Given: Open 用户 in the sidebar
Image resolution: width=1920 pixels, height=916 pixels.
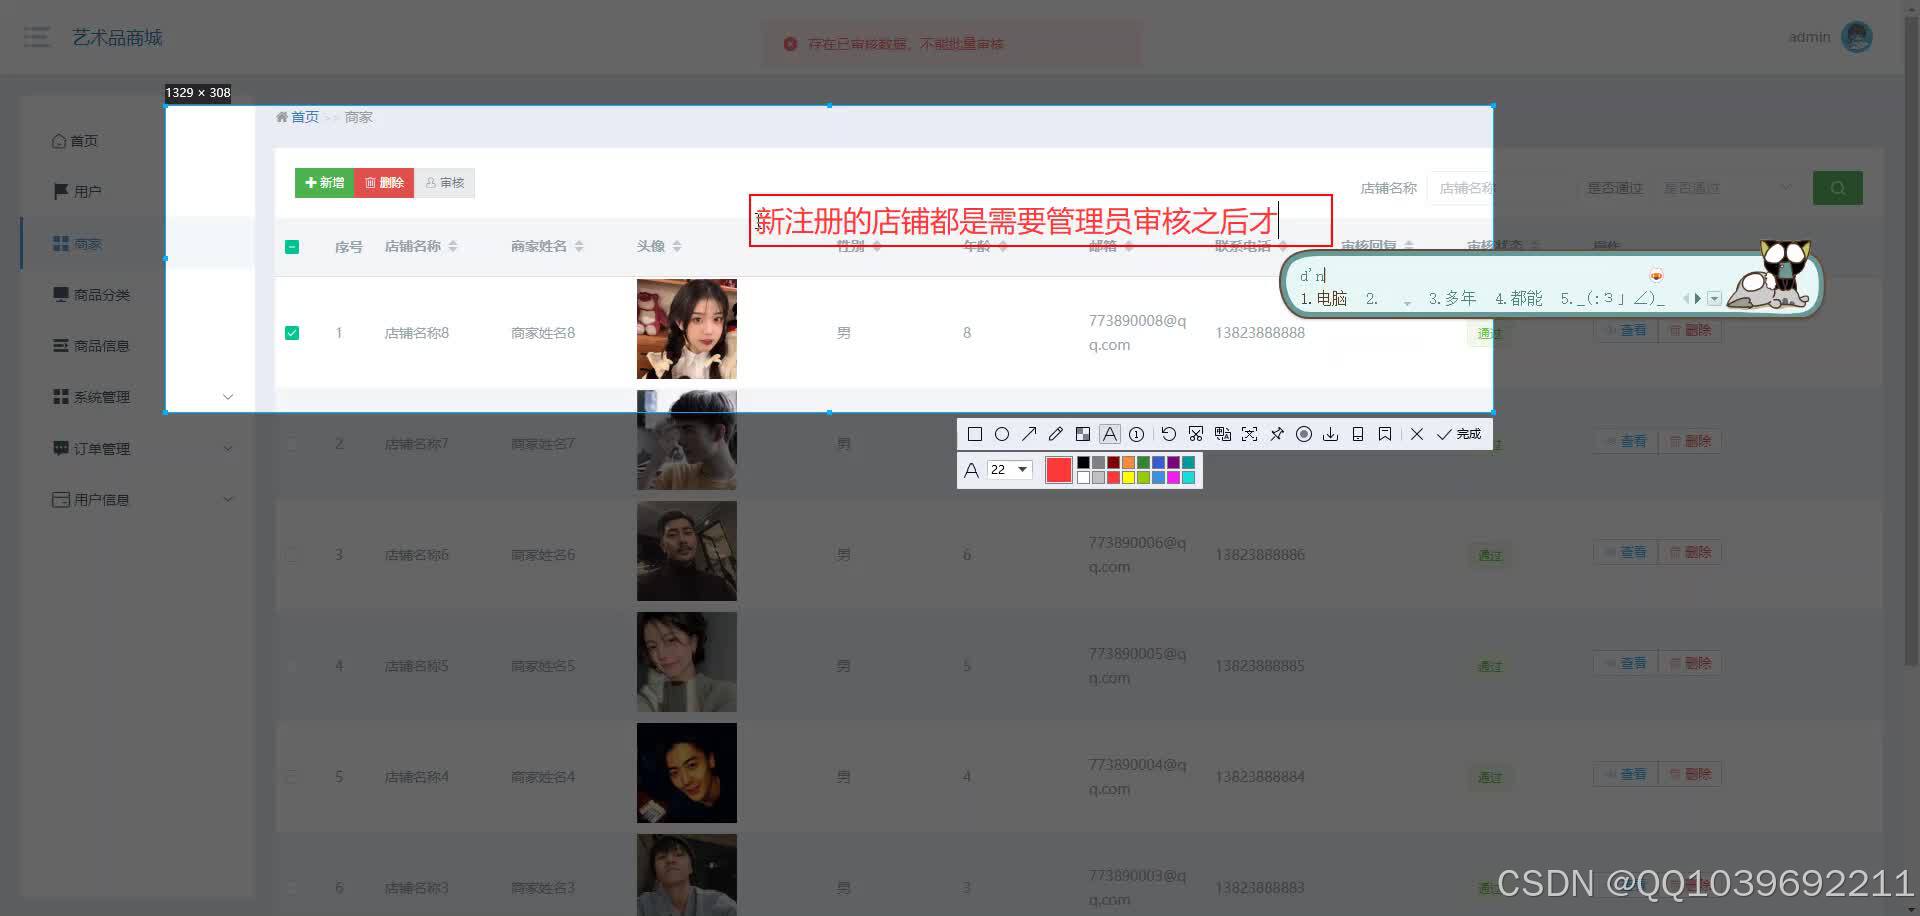Looking at the screenshot, I should coord(77,191).
